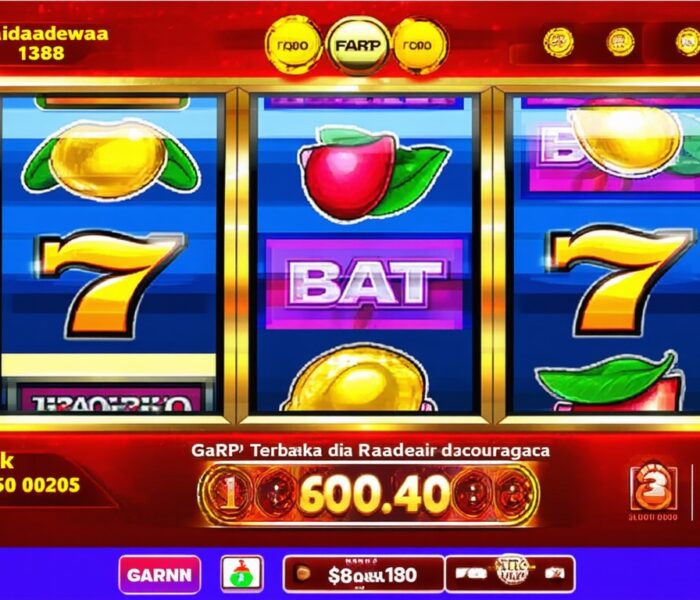Click the red cherry on middle reel

tap(373, 174)
